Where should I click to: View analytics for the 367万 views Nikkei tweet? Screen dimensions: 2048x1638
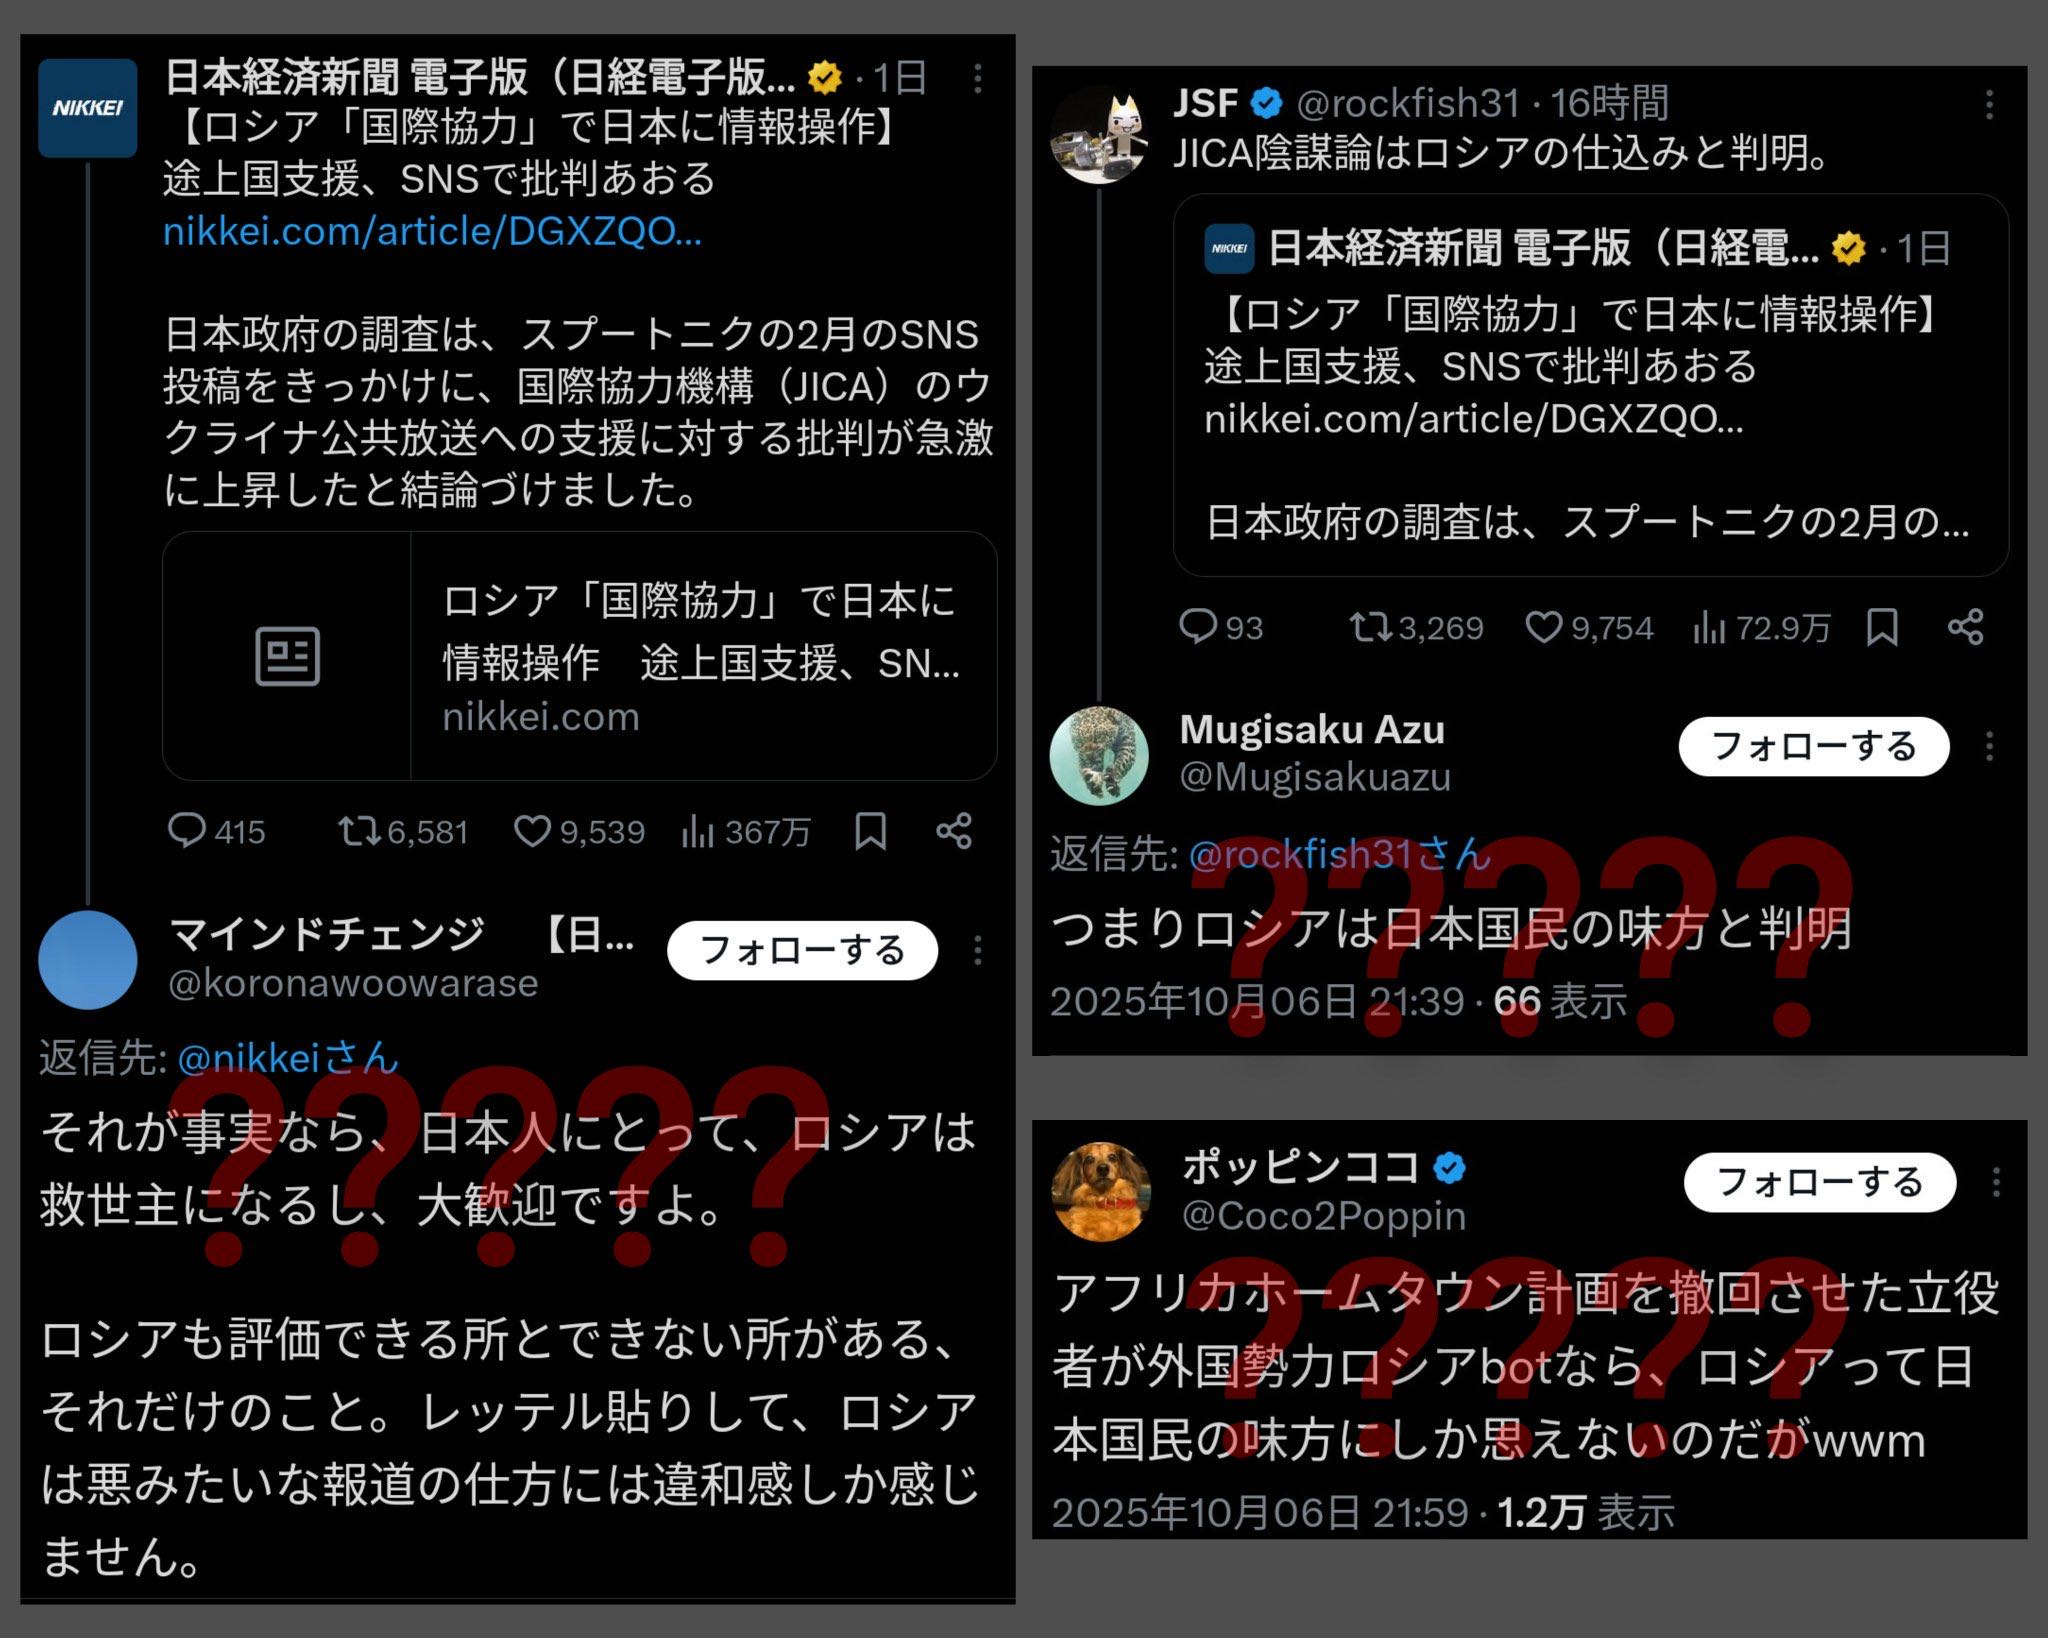(746, 832)
